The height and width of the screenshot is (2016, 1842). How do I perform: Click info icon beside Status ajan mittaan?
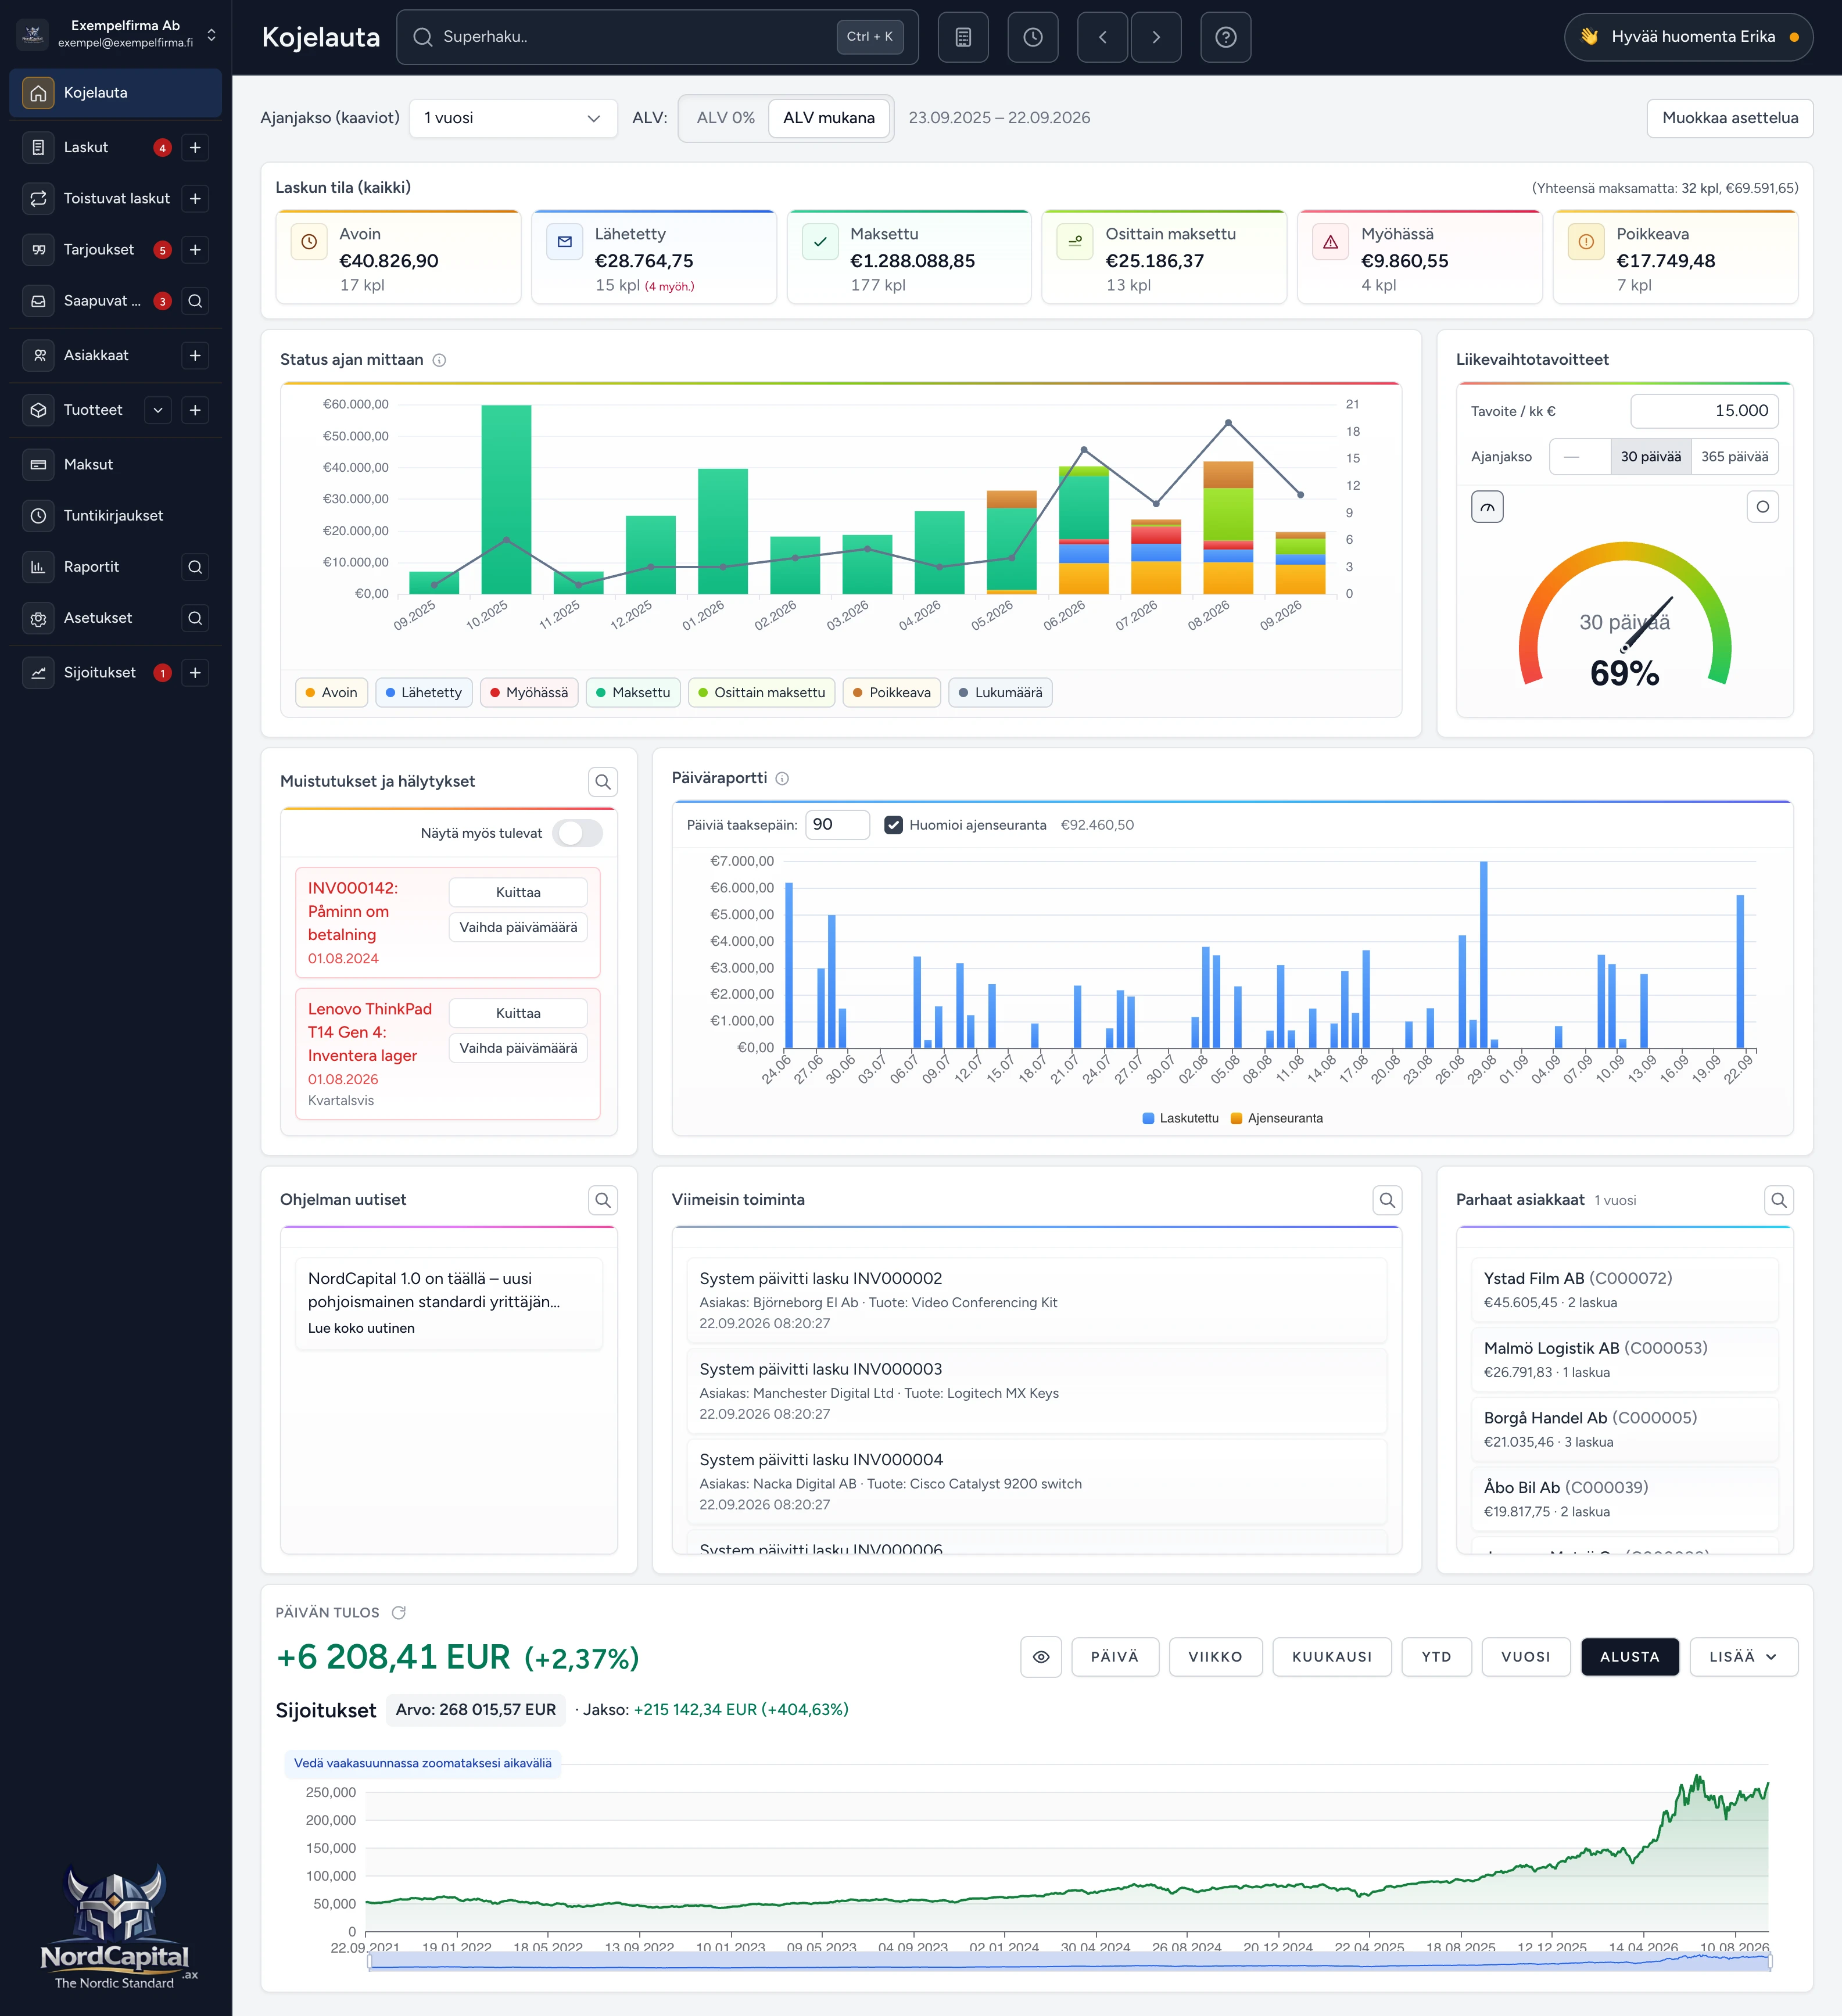(x=439, y=360)
